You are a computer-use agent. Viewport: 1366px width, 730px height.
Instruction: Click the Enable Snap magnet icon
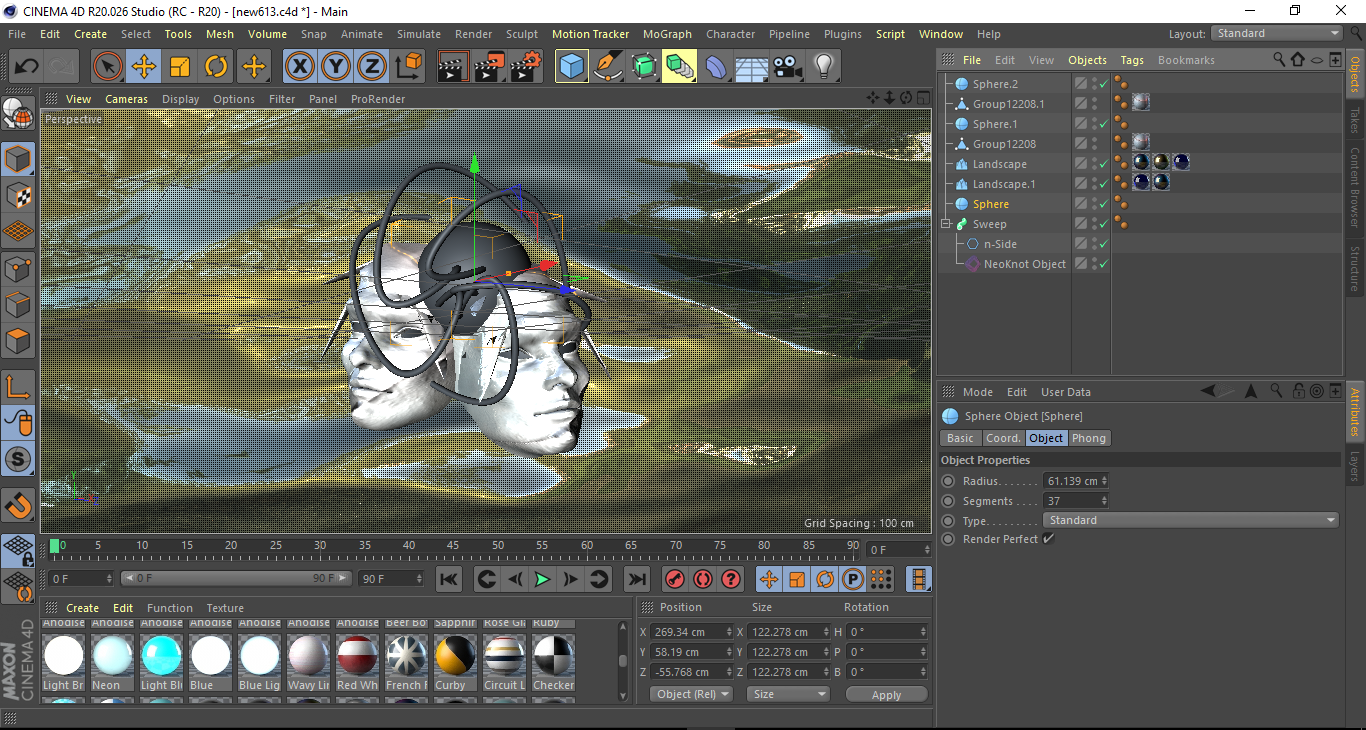[x=18, y=506]
